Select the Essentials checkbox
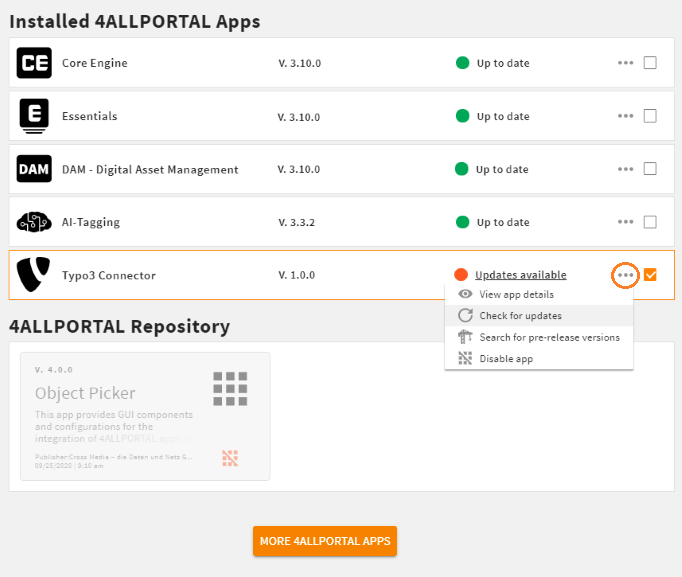This screenshot has width=682, height=577. click(x=650, y=116)
